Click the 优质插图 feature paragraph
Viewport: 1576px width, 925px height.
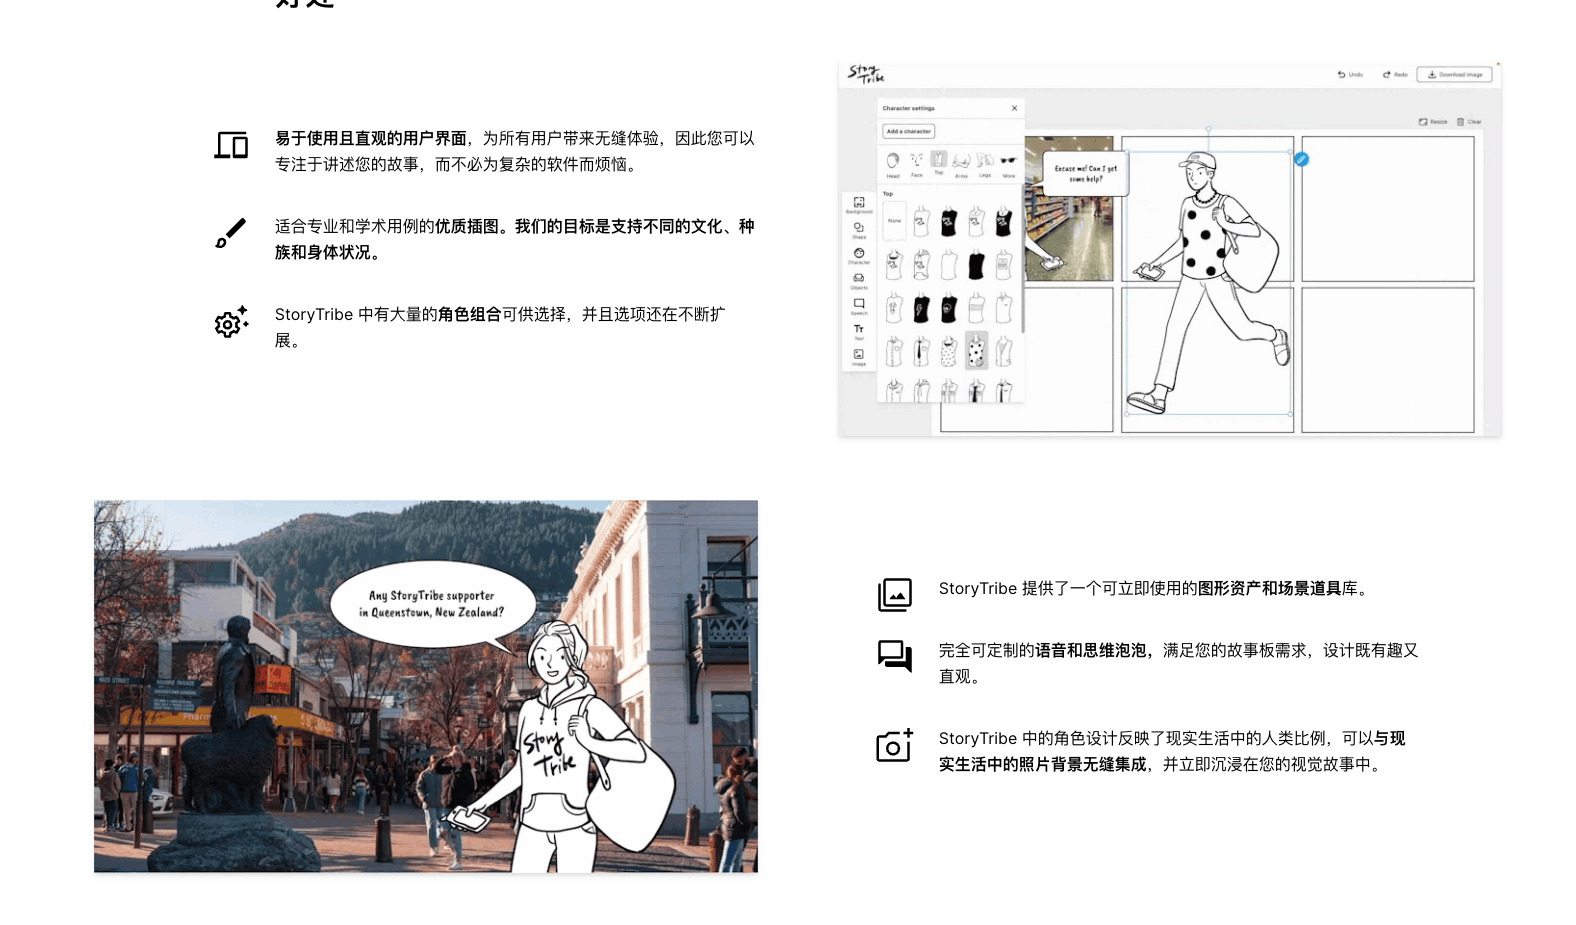pos(515,239)
